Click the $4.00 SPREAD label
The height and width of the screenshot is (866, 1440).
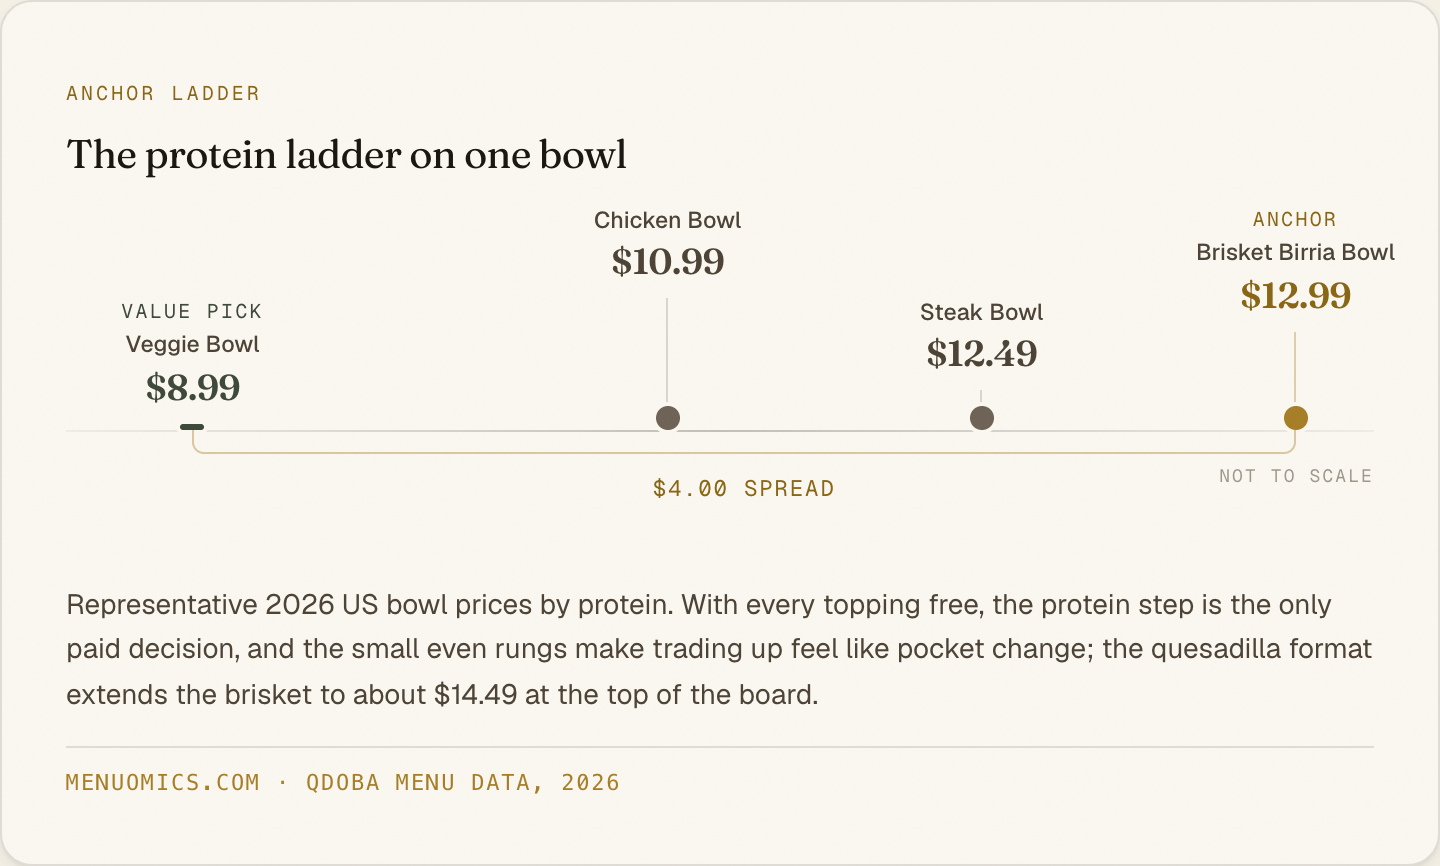tap(743, 488)
